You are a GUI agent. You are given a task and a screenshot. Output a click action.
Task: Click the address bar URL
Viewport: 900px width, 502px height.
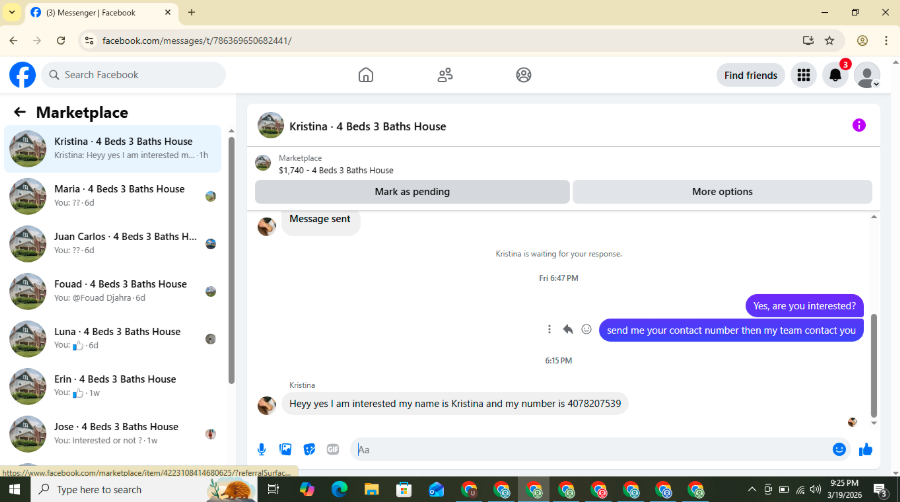197,41
